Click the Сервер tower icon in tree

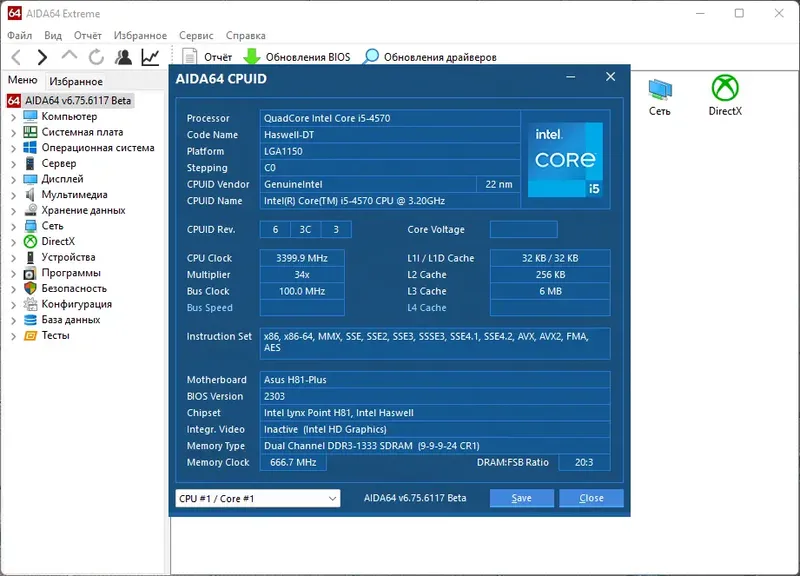click(x=30, y=163)
